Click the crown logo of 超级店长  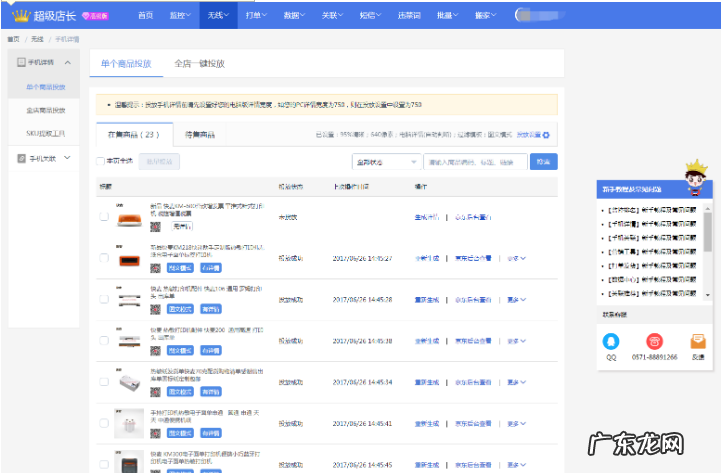tap(21, 16)
